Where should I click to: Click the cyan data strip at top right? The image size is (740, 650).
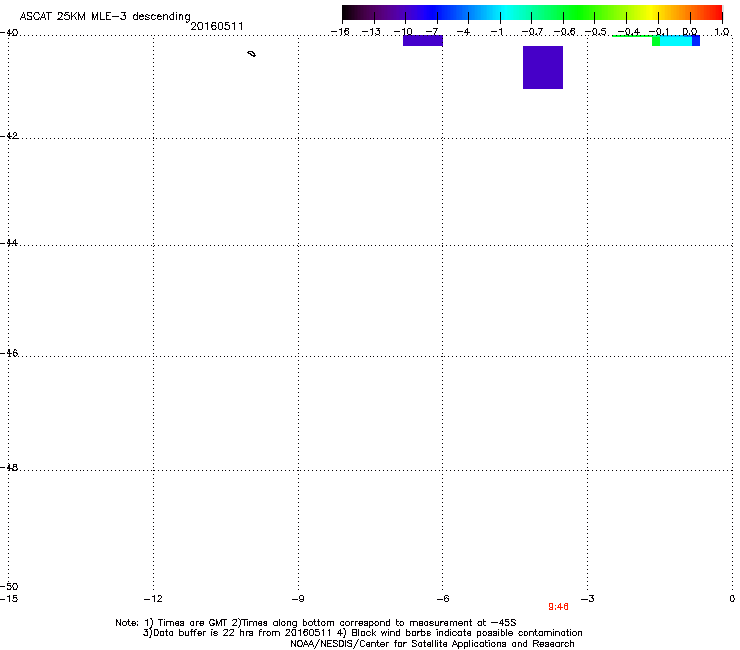point(676,41)
